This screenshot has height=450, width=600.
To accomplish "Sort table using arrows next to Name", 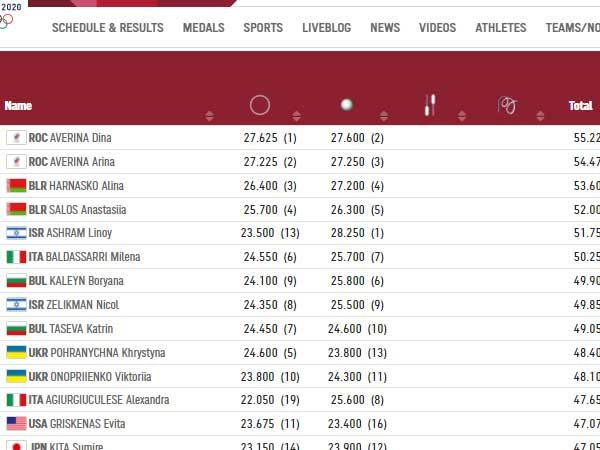I will [209, 116].
